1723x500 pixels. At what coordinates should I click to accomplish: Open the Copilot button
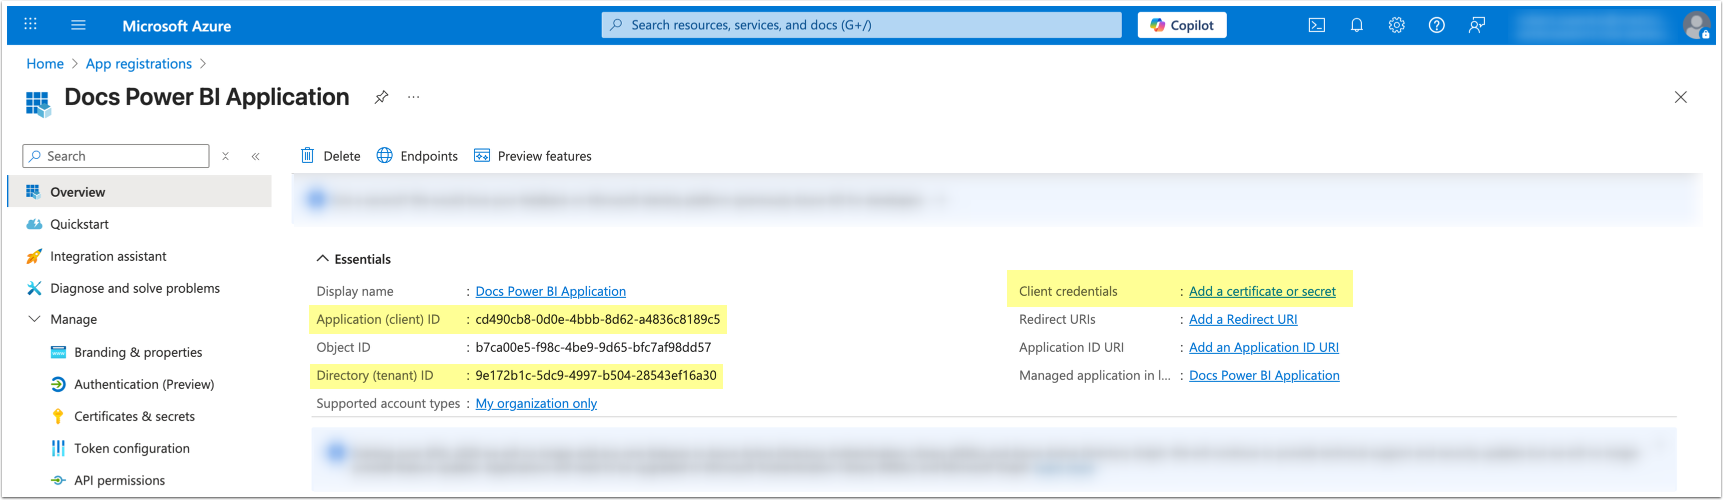point(1182,25)
